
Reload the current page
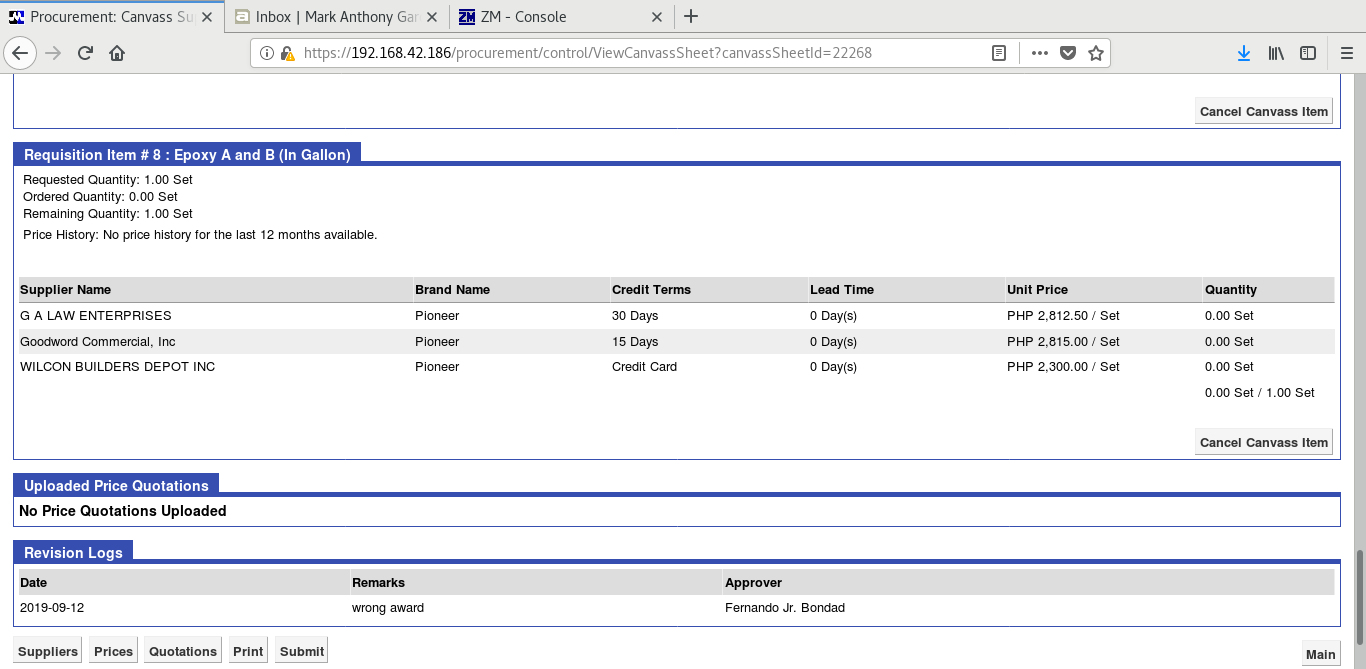point(85,53)
